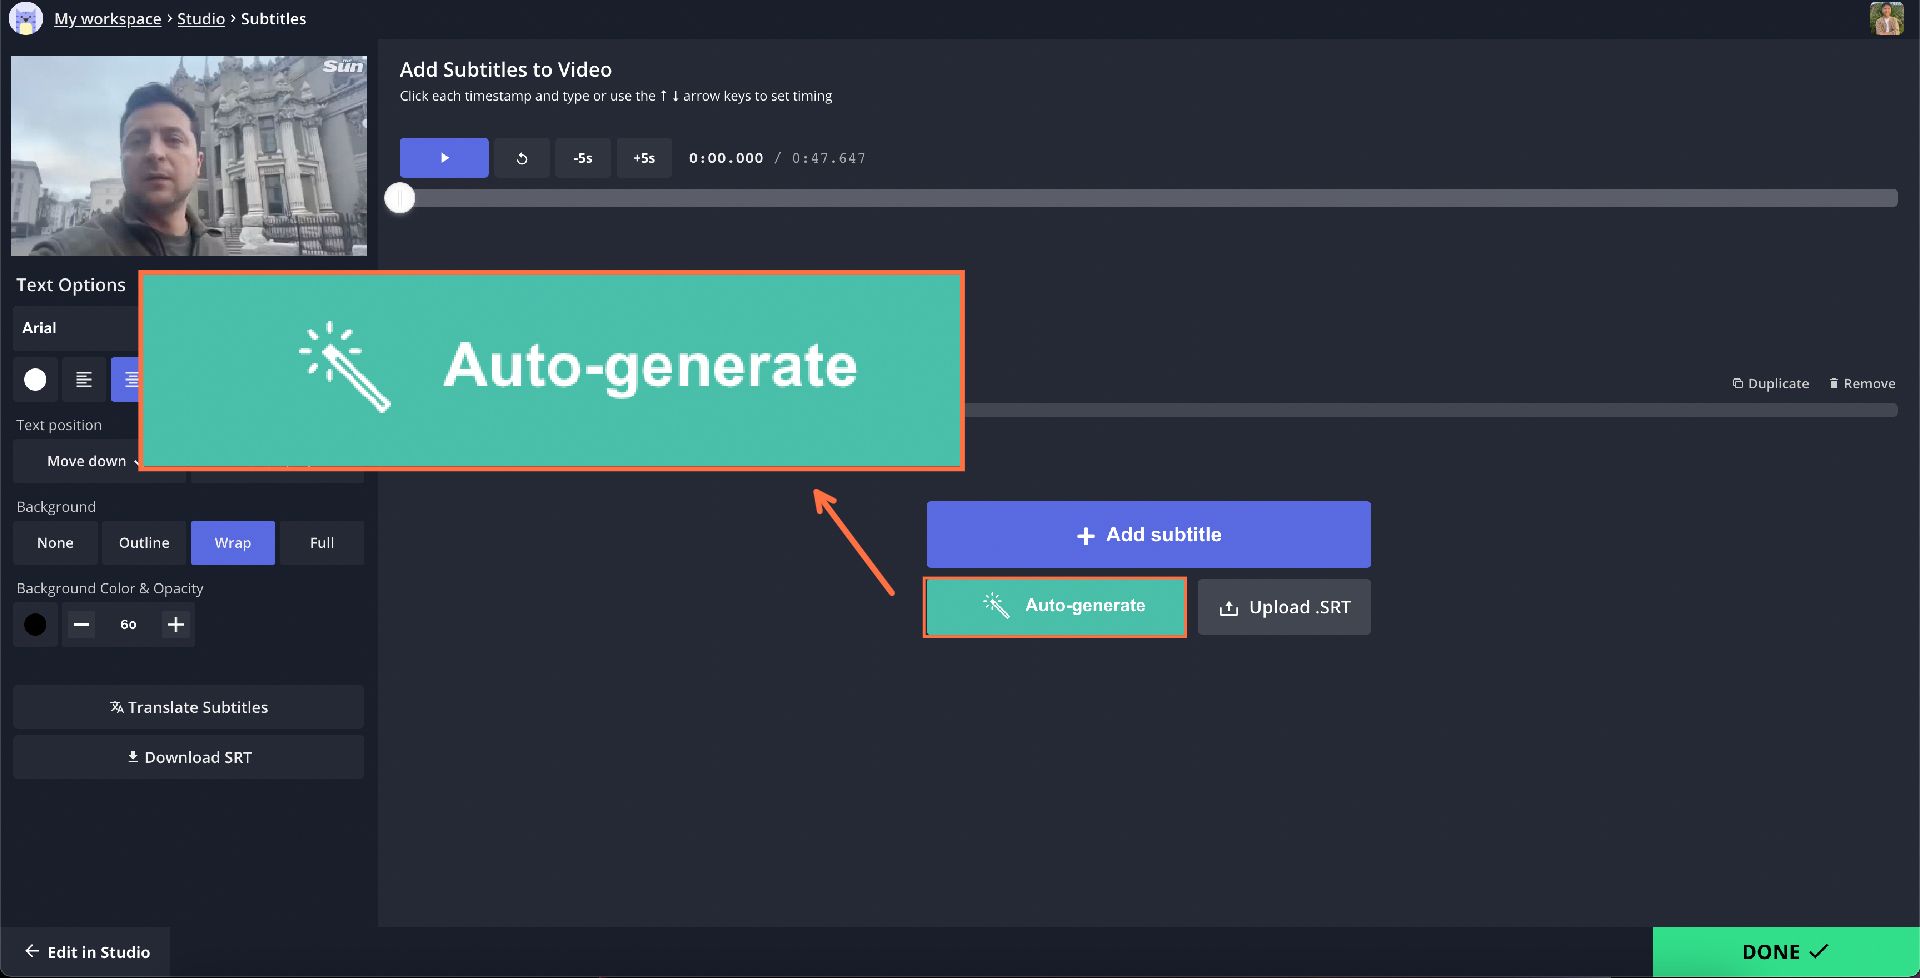Screen dimensions: 1920x978
Task: Select Wrap background style
Action: [x=233, y=543]
